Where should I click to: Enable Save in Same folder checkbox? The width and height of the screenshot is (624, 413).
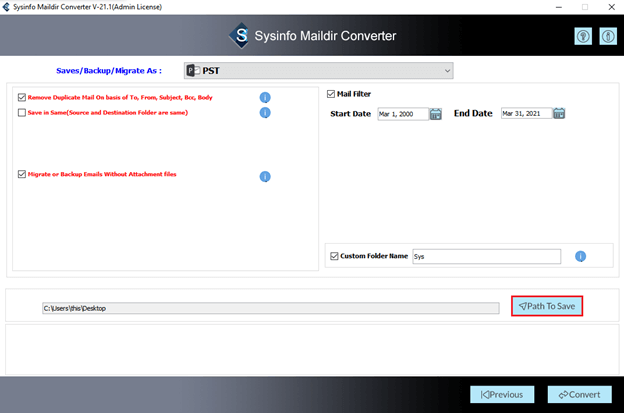[22, 113]
